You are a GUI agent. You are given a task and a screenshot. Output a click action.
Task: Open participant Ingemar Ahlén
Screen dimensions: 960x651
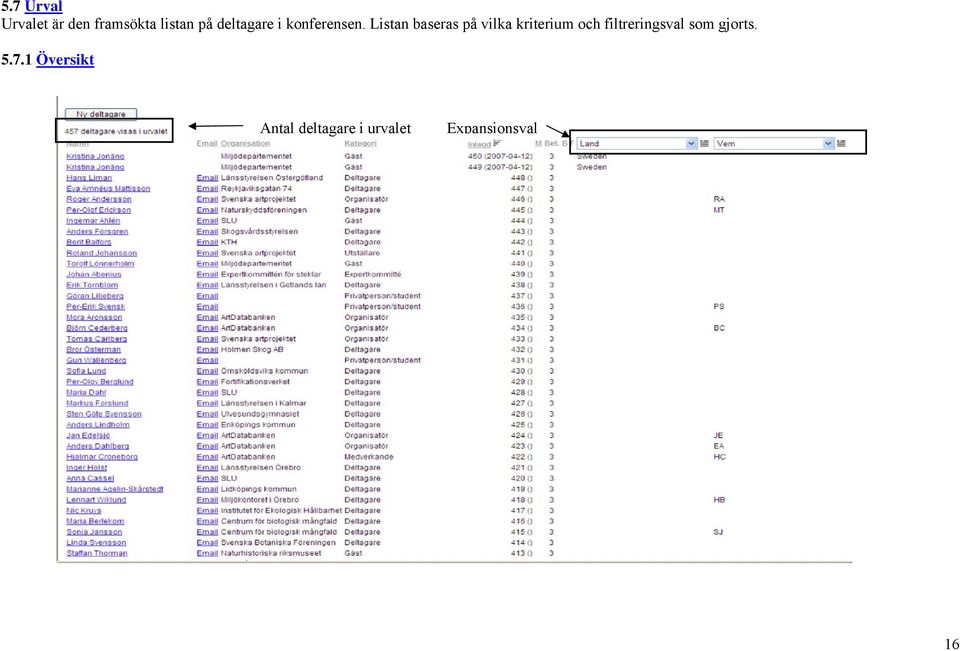coord(94,220)
